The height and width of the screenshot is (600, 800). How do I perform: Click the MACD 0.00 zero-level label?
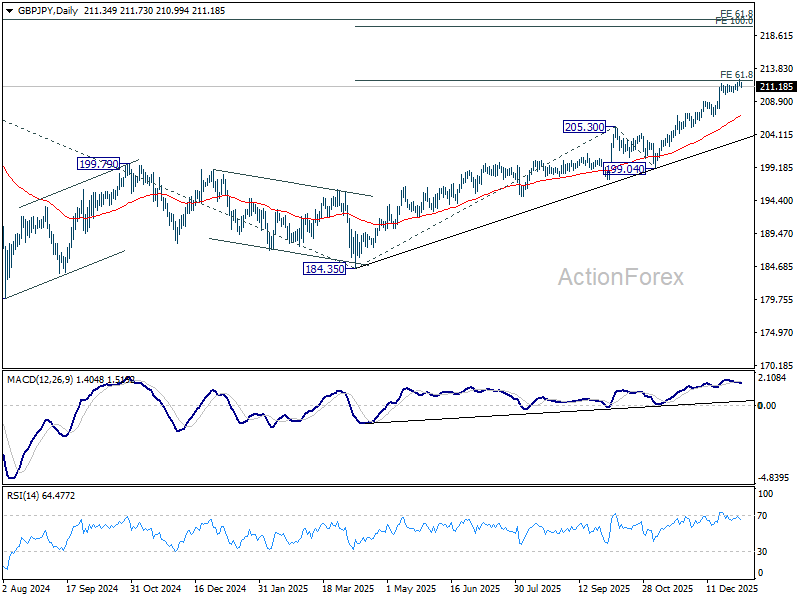768,405
